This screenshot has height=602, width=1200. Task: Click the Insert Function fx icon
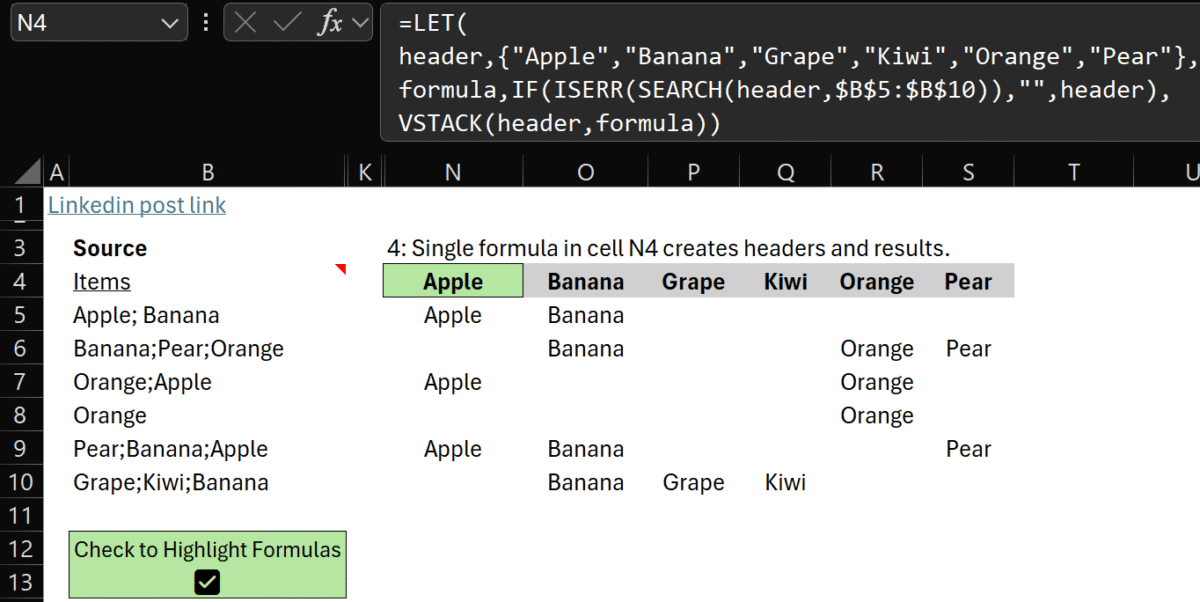pyautogui.click(x=329, y=23)
